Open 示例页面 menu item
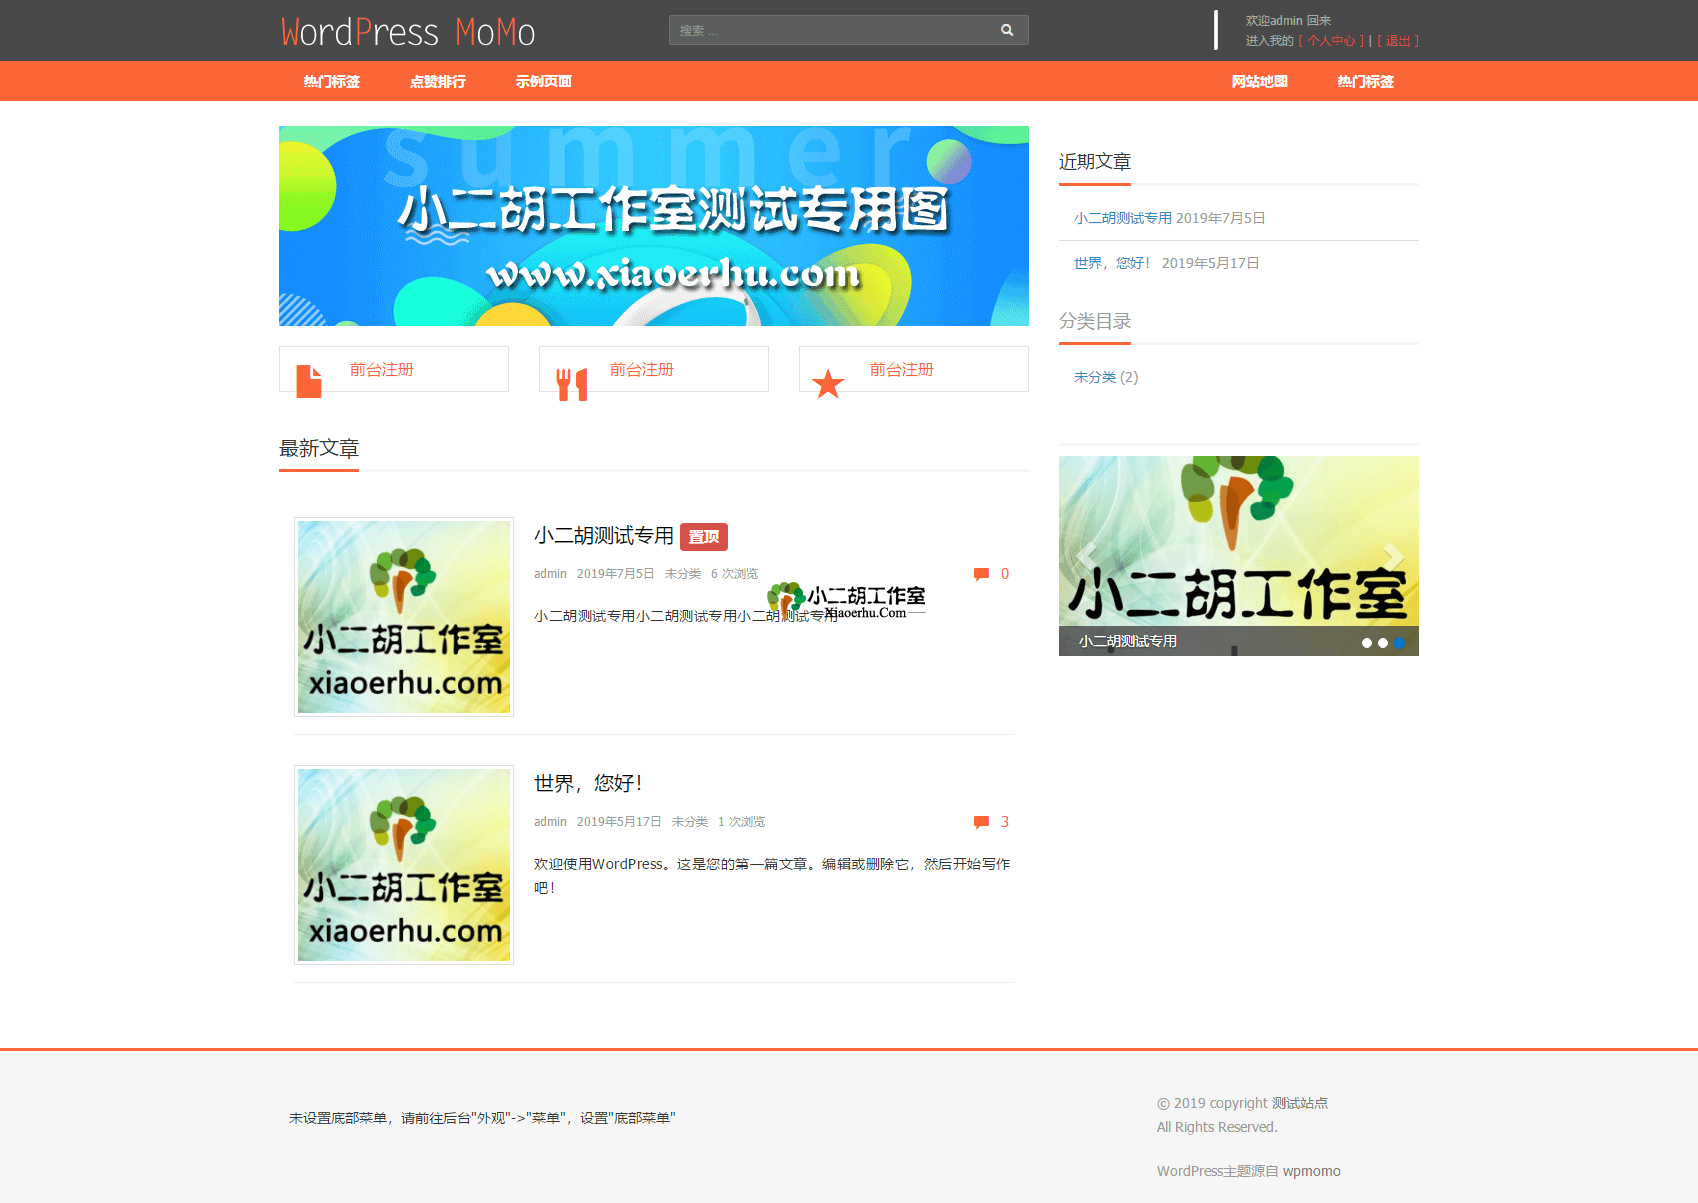Image resolution: width=1698 pixels, height=1203 pixels. point(543,82)
